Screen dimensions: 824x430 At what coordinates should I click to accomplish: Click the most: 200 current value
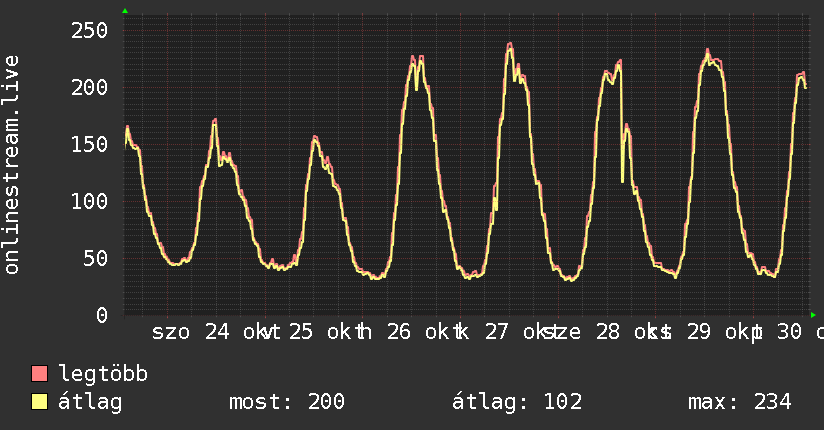pos(287,402)
